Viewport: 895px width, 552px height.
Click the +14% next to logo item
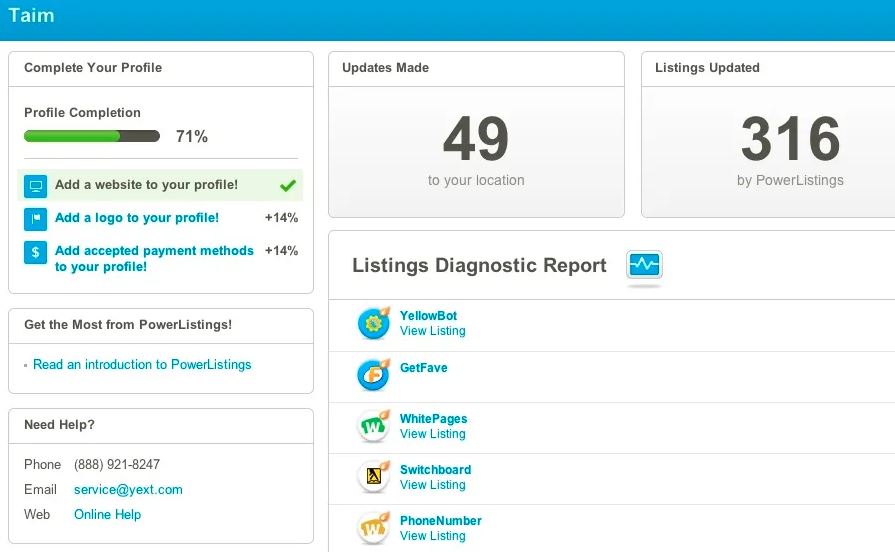281,217
